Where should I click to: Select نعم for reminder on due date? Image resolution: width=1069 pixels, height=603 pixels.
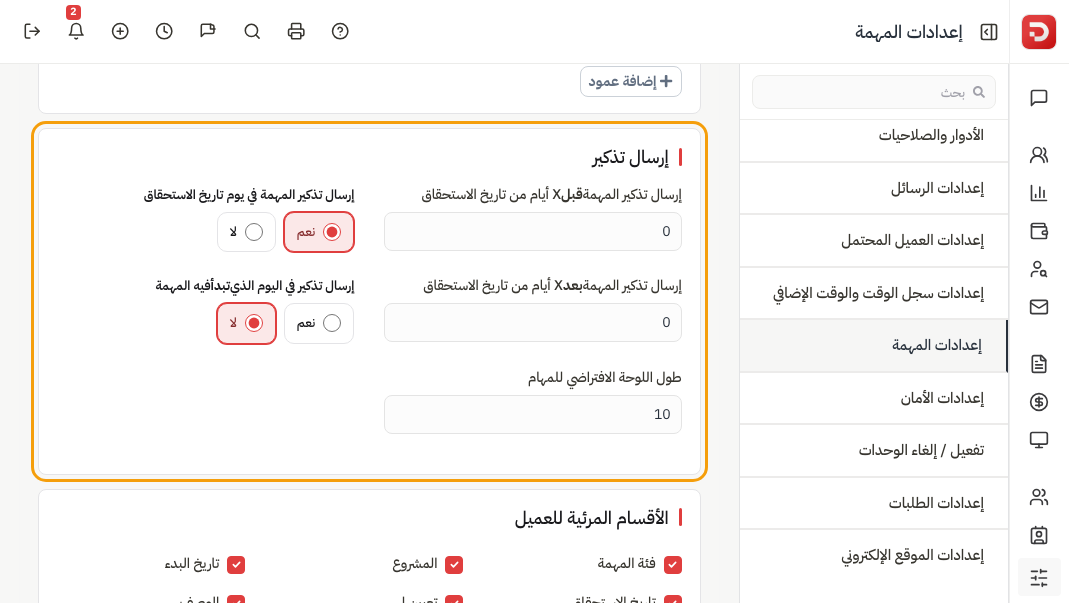pos(319,232)
